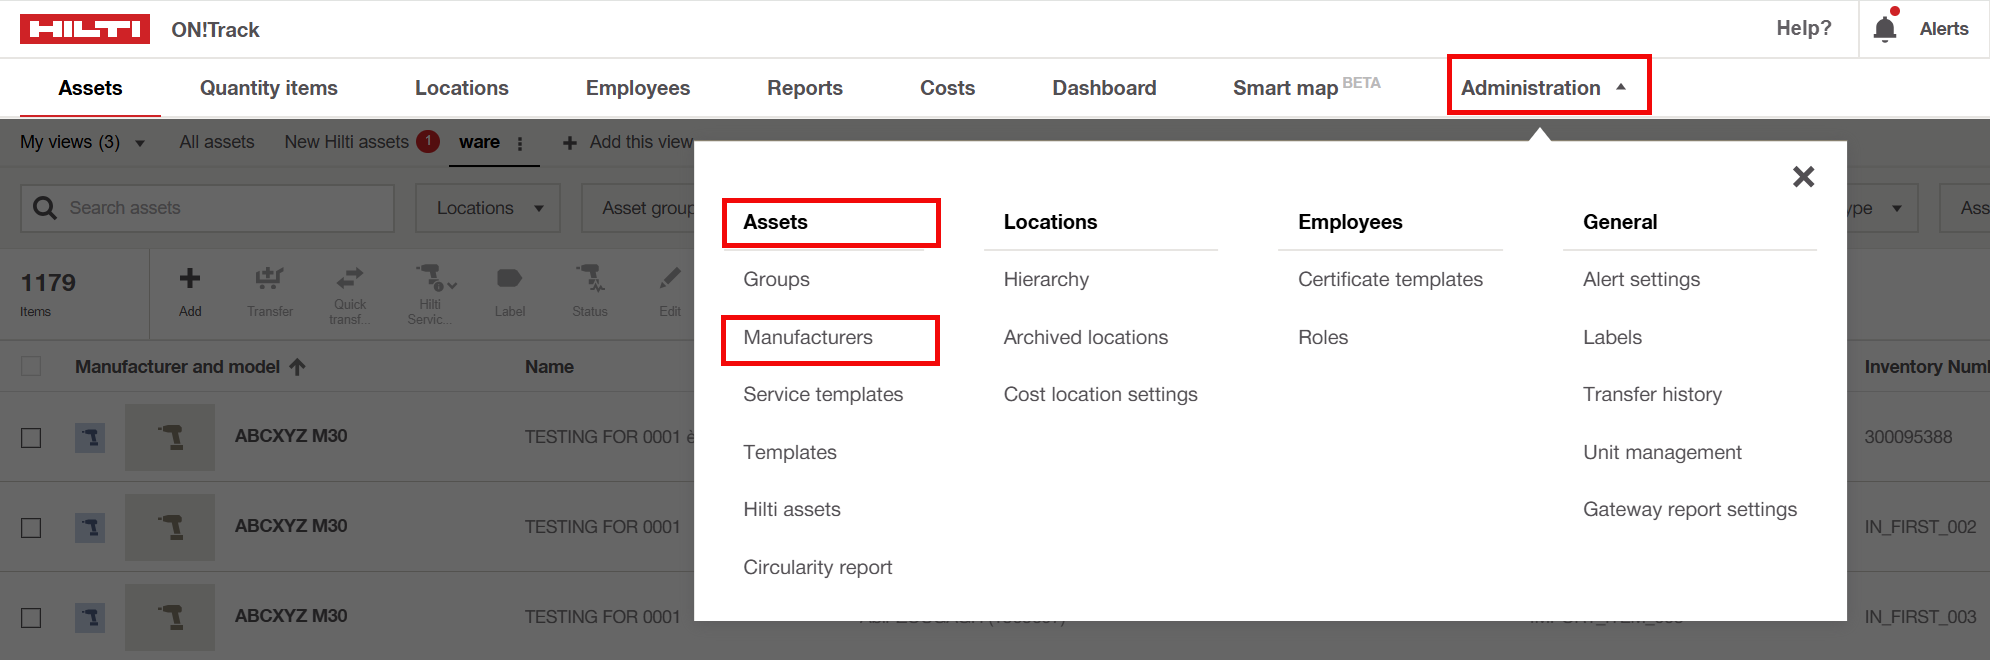Click the Alerts bell icon
The height and width of the screenshot is (660, 1990).
coord(1884,28)
